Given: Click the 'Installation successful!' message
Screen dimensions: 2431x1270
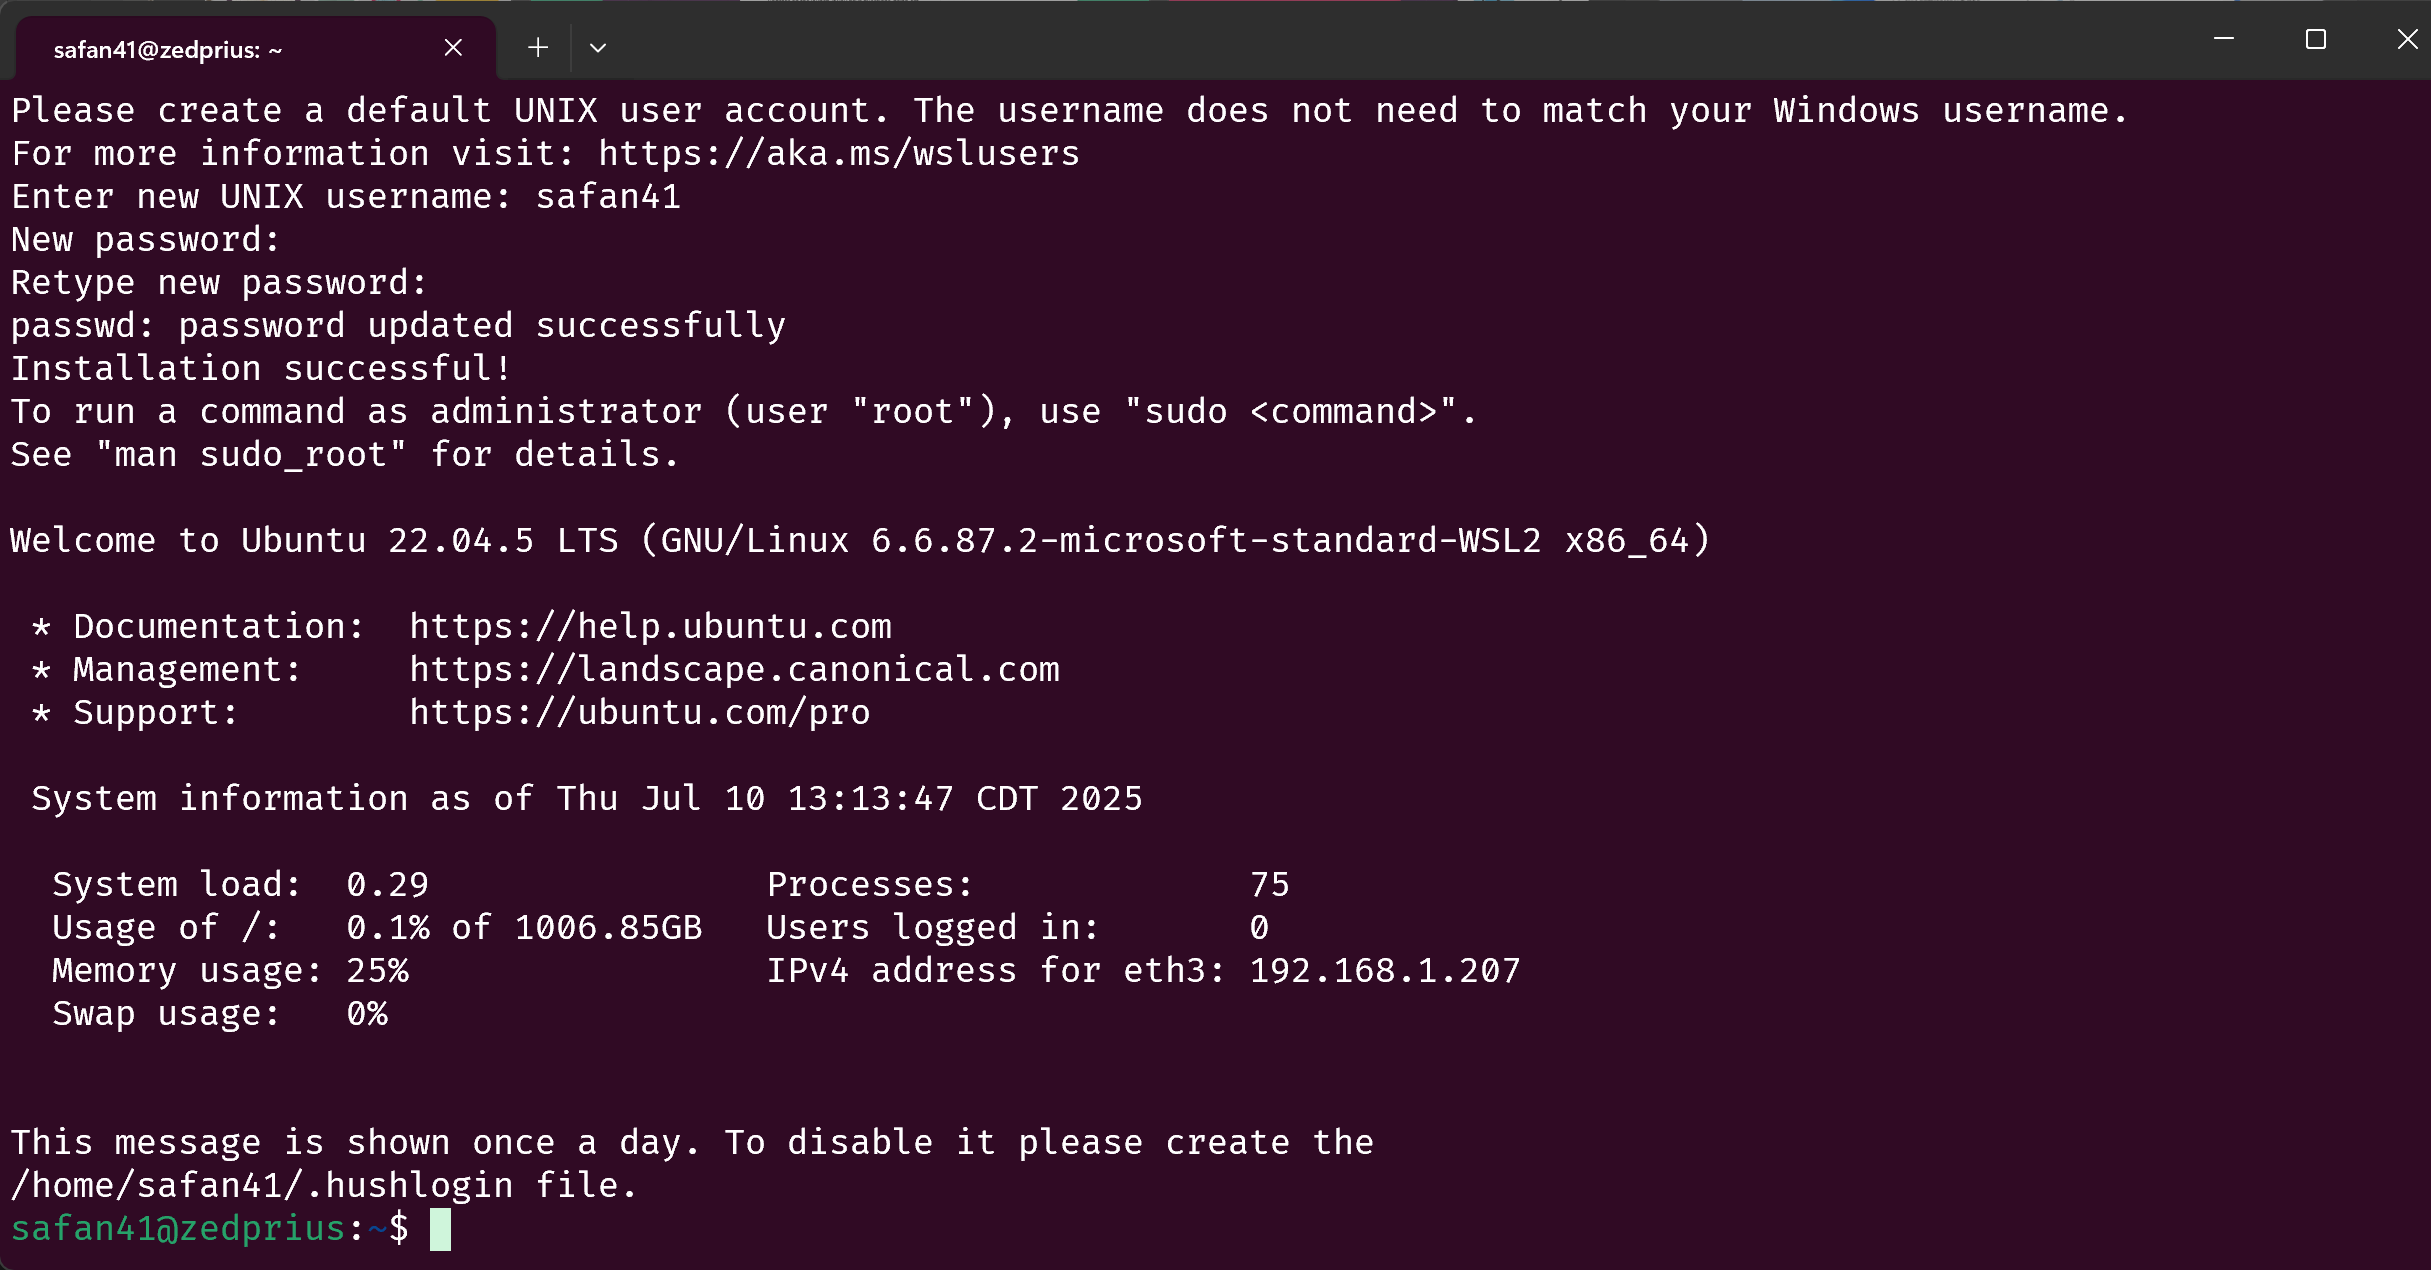Looking at the screenshot, I should [261, 369].
